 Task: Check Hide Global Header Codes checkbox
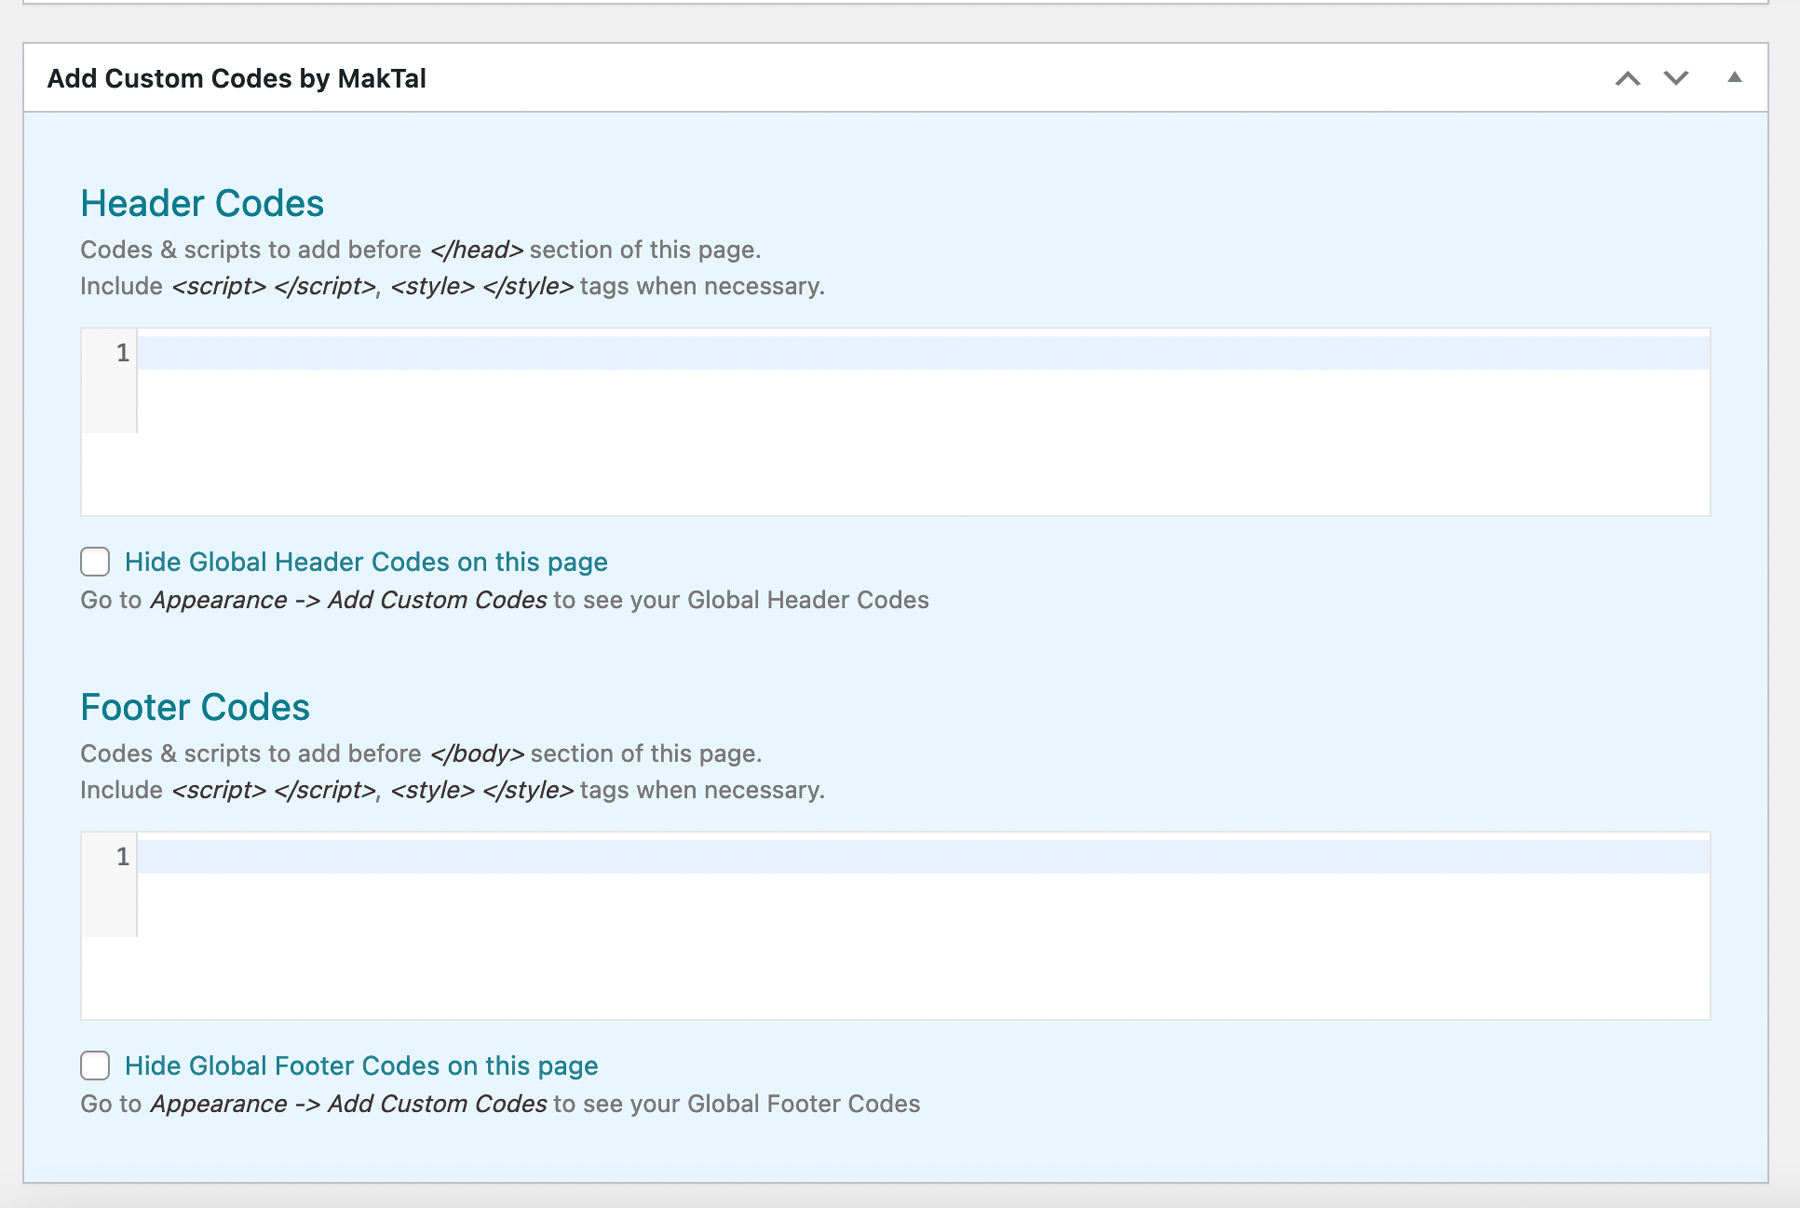[95, 562]
